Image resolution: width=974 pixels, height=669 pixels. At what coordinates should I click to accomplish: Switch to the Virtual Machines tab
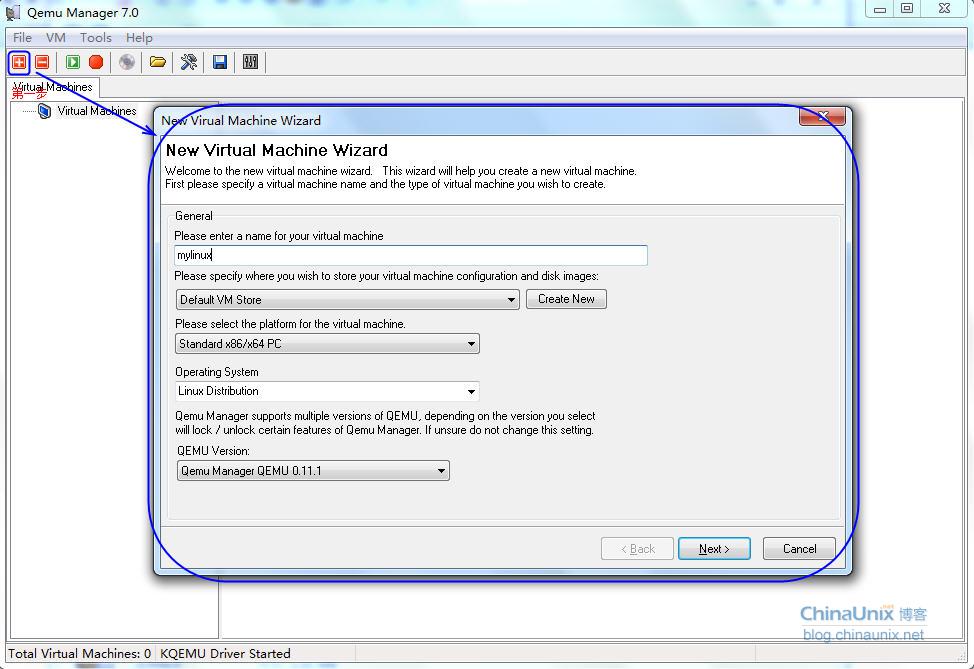(x=53, y=87)
